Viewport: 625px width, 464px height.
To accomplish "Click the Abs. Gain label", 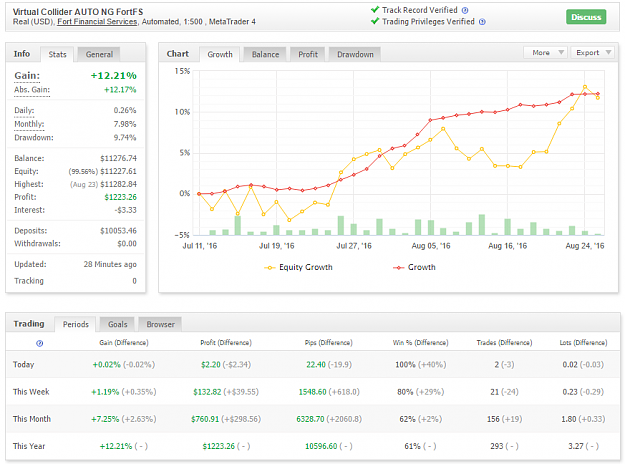I will (32, 90).
